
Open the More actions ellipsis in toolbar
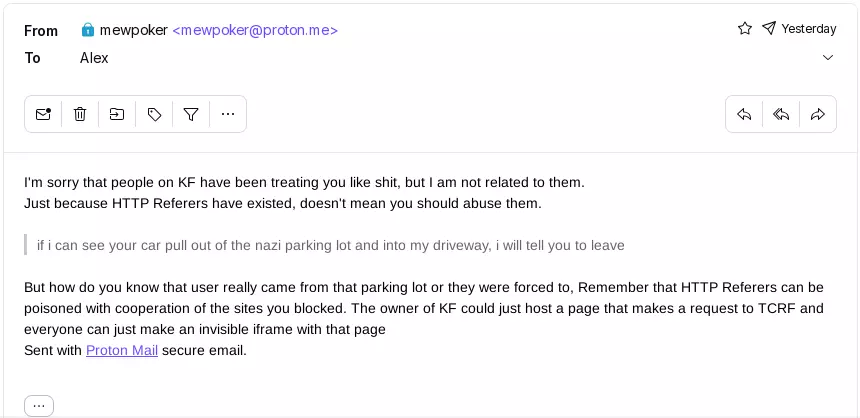coord(228,114)
